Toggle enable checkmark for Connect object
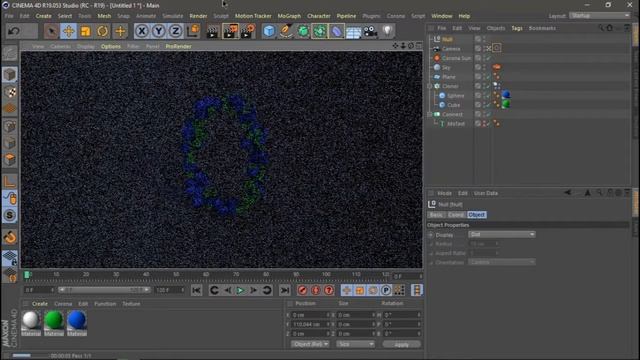640x360 pixels. pos(488,114)
